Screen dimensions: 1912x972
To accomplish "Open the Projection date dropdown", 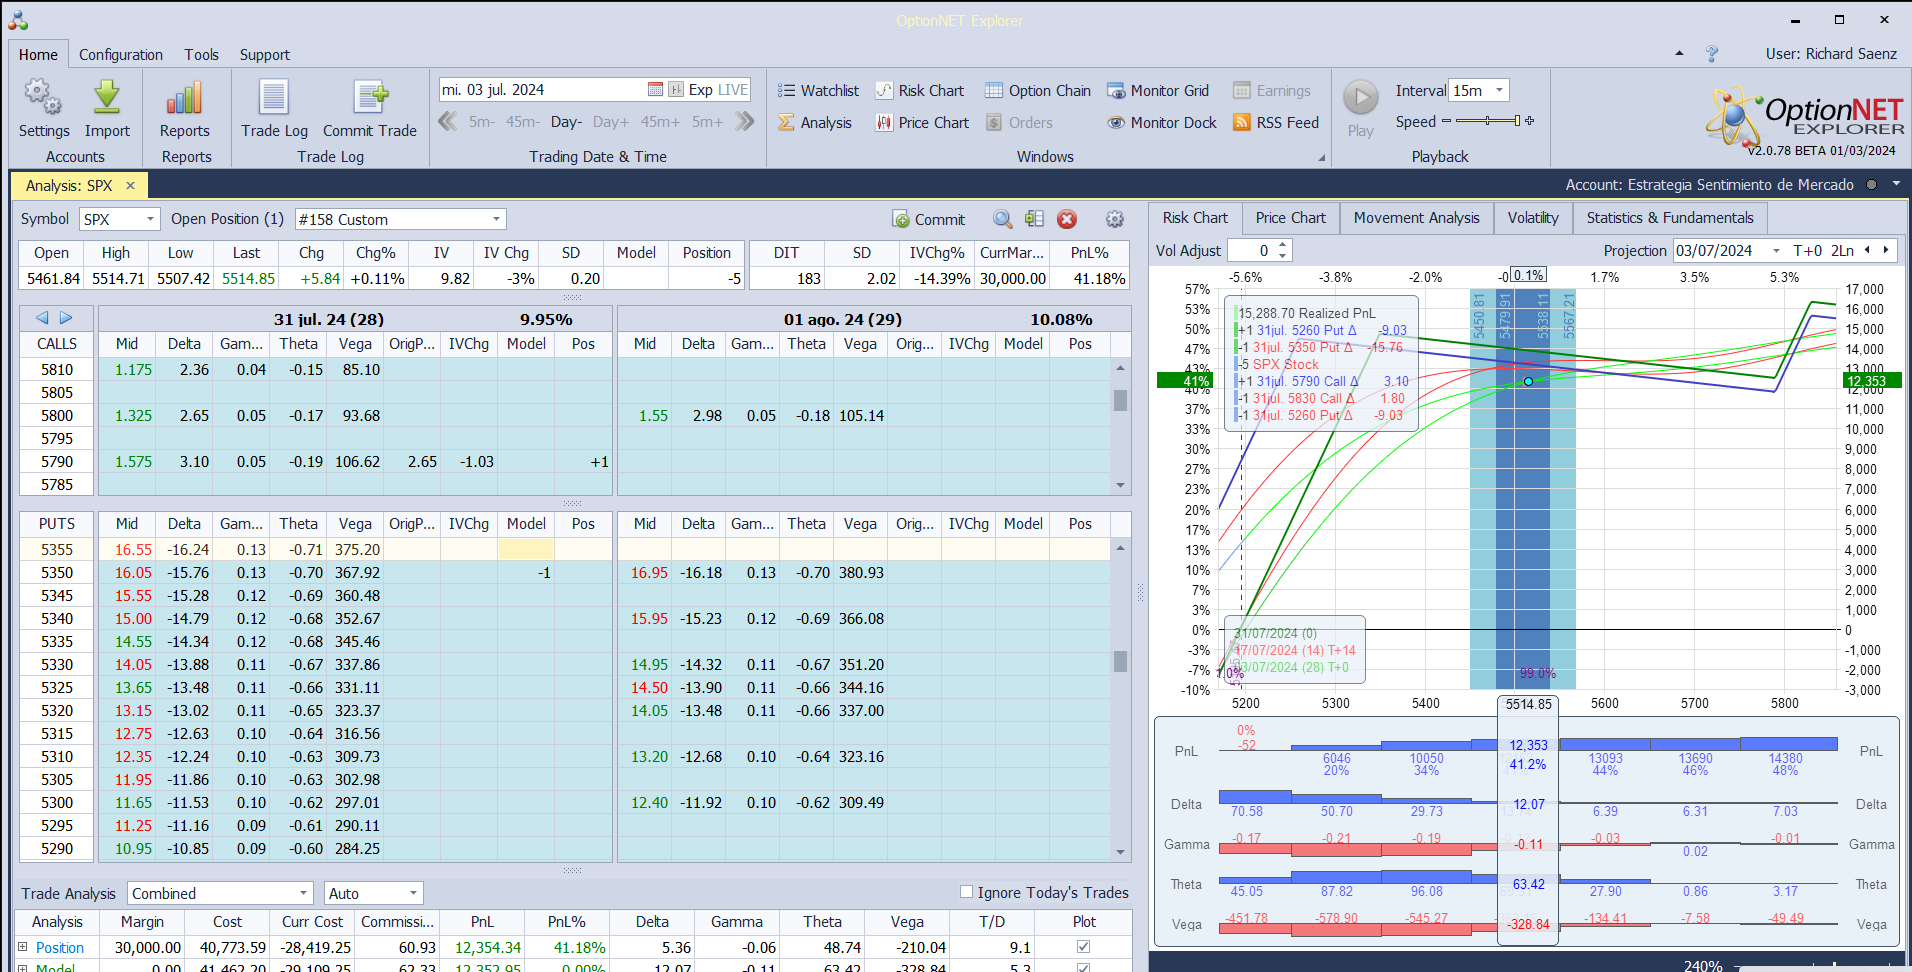I will pos(1776,251).
